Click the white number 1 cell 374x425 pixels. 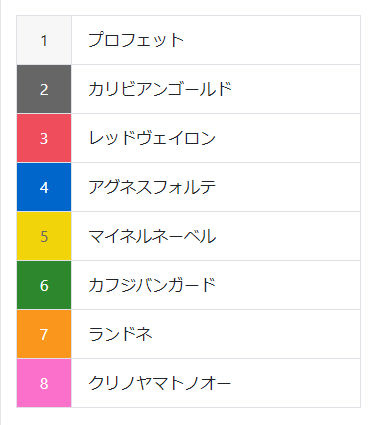(44, 40)
